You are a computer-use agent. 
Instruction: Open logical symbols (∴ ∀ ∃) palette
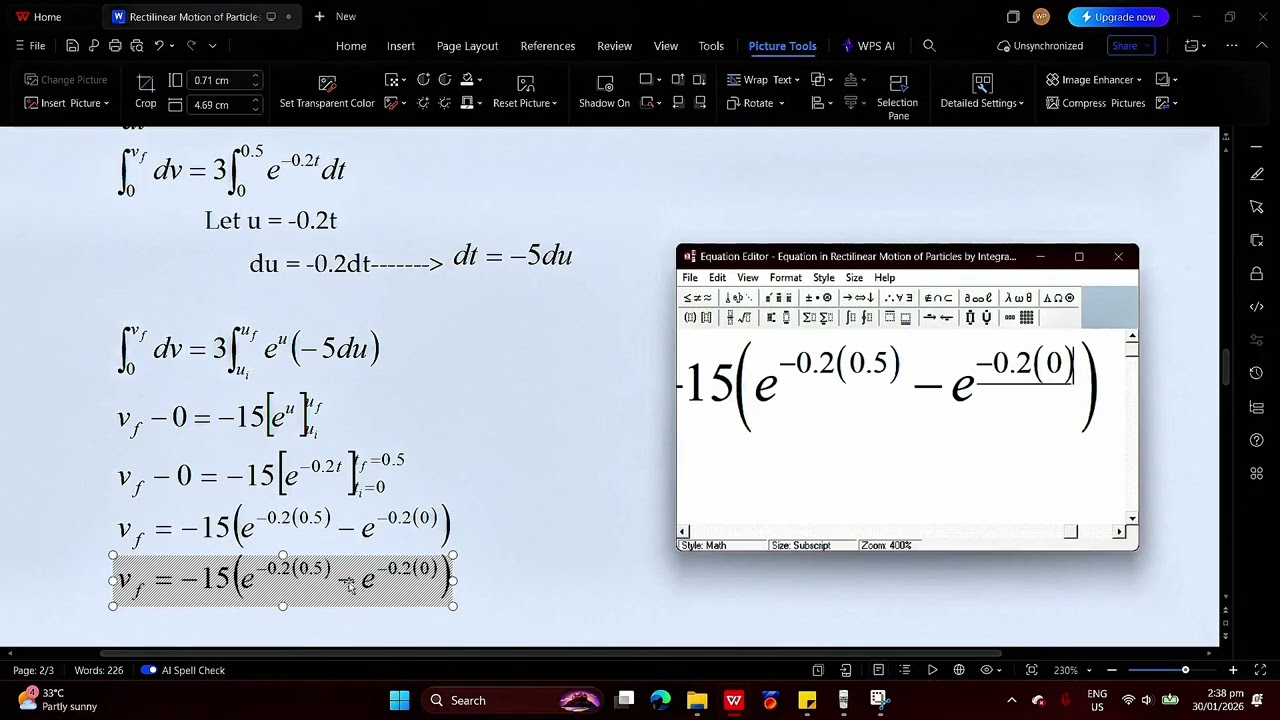pyautogui.click(x=898, y=298)
